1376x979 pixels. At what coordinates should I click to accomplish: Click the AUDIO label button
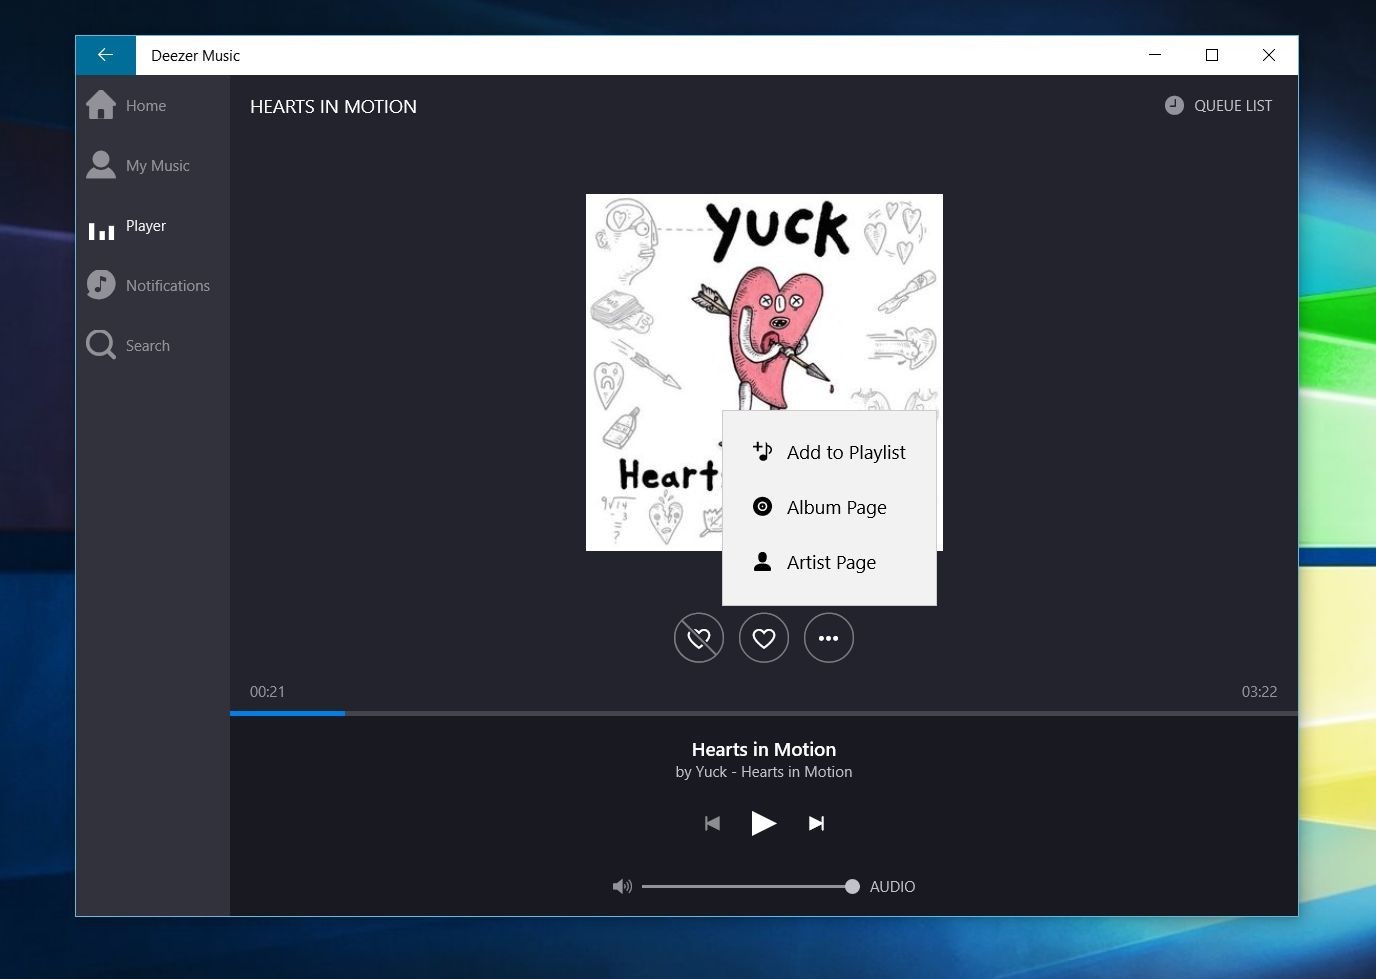click(892, 887)
